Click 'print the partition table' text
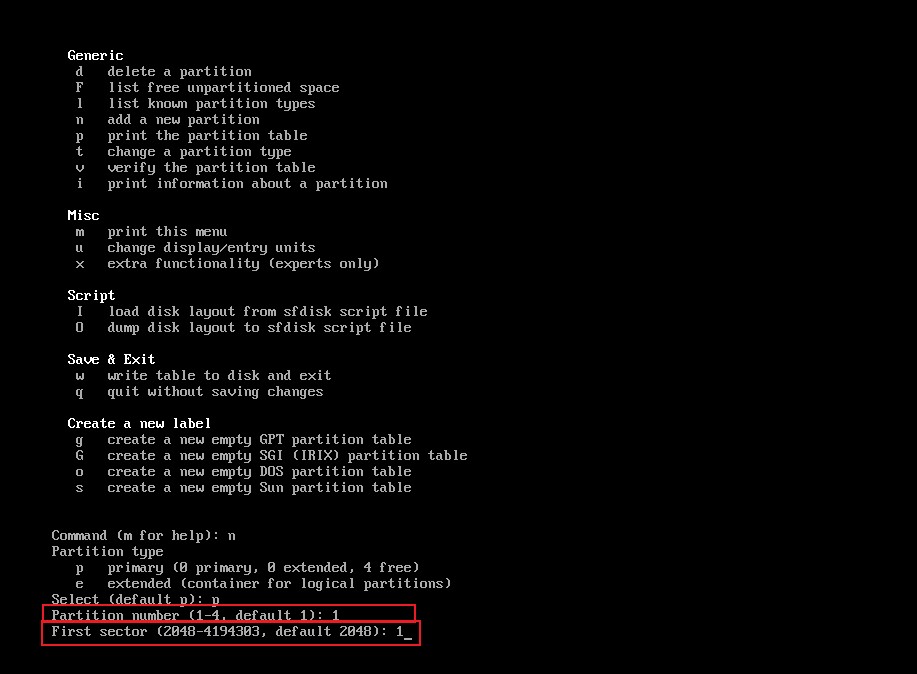 (x=207, y=136)
